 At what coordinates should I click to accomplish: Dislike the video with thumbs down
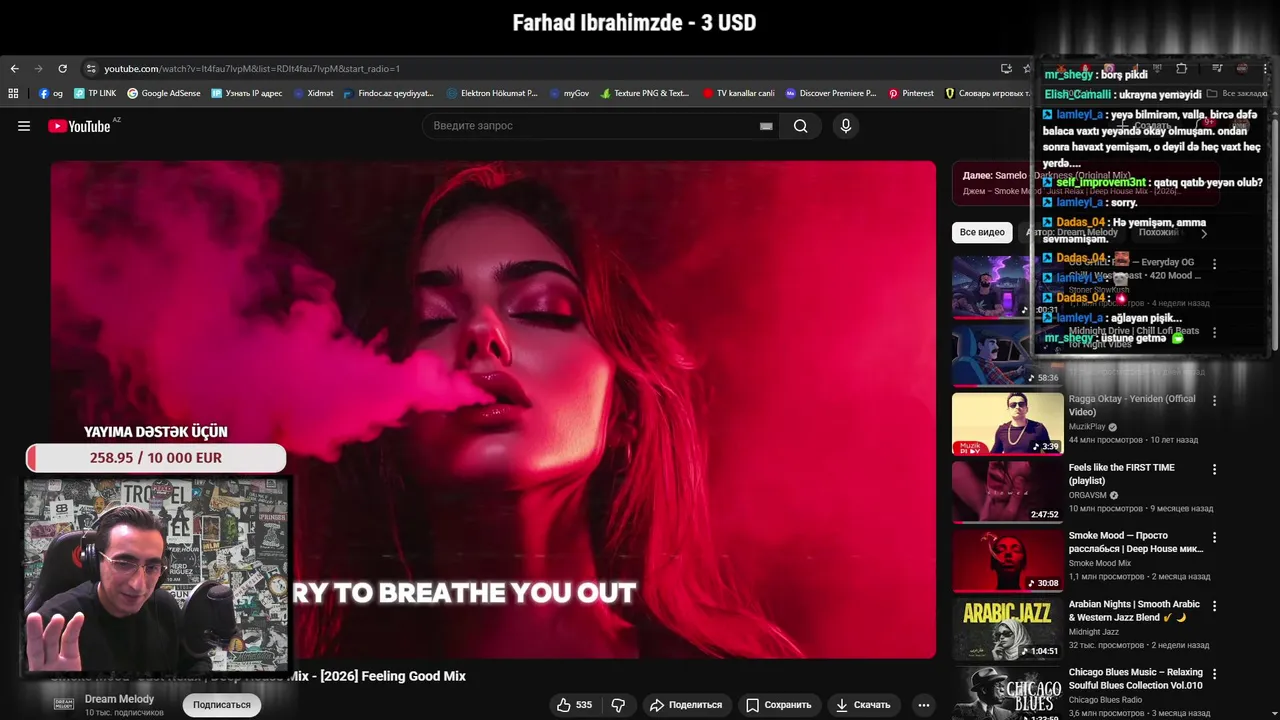(x=618, y=705)
